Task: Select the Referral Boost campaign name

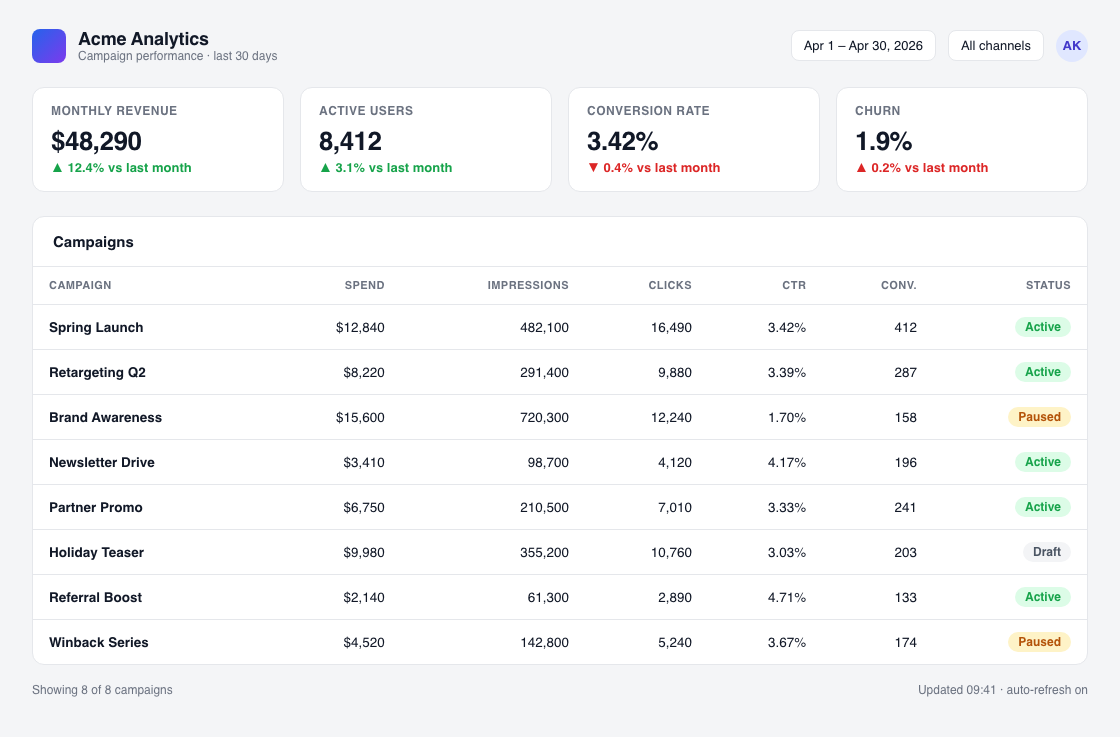Action: click(x=95, y=597)
